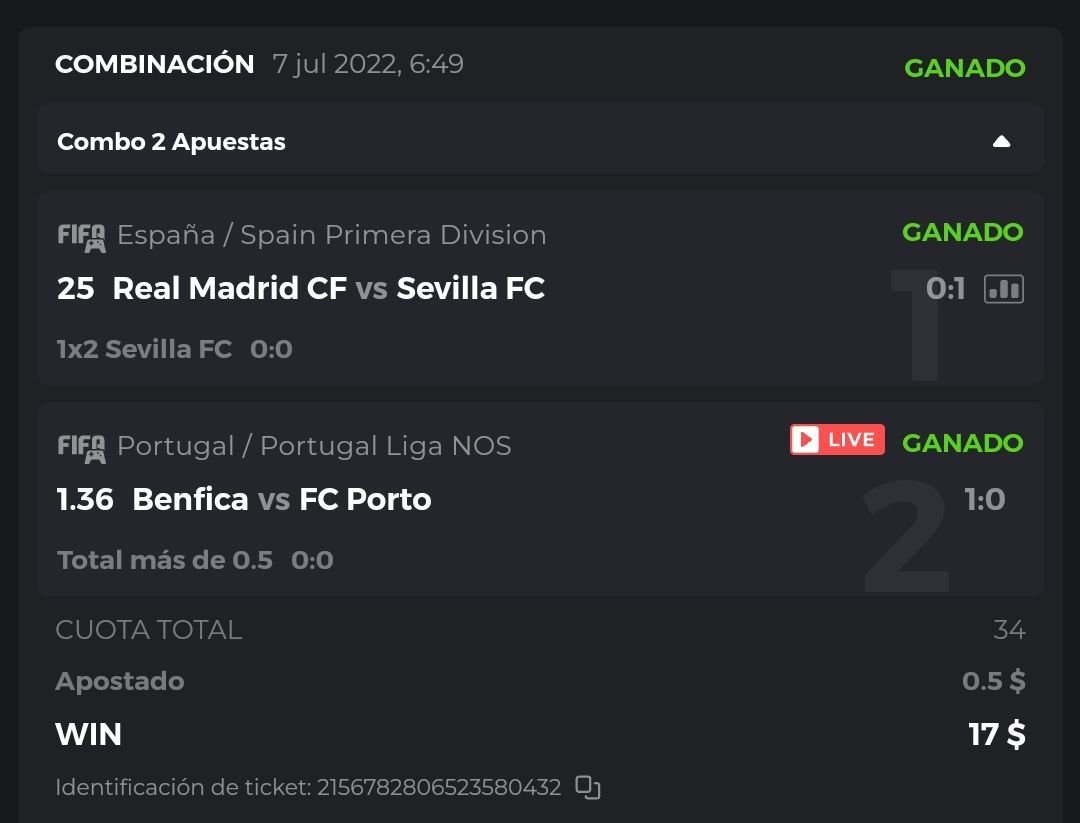Screen dimensions: 1080x823
Task: Copy the ticket identification number
Action: click(x=588, y=787)
